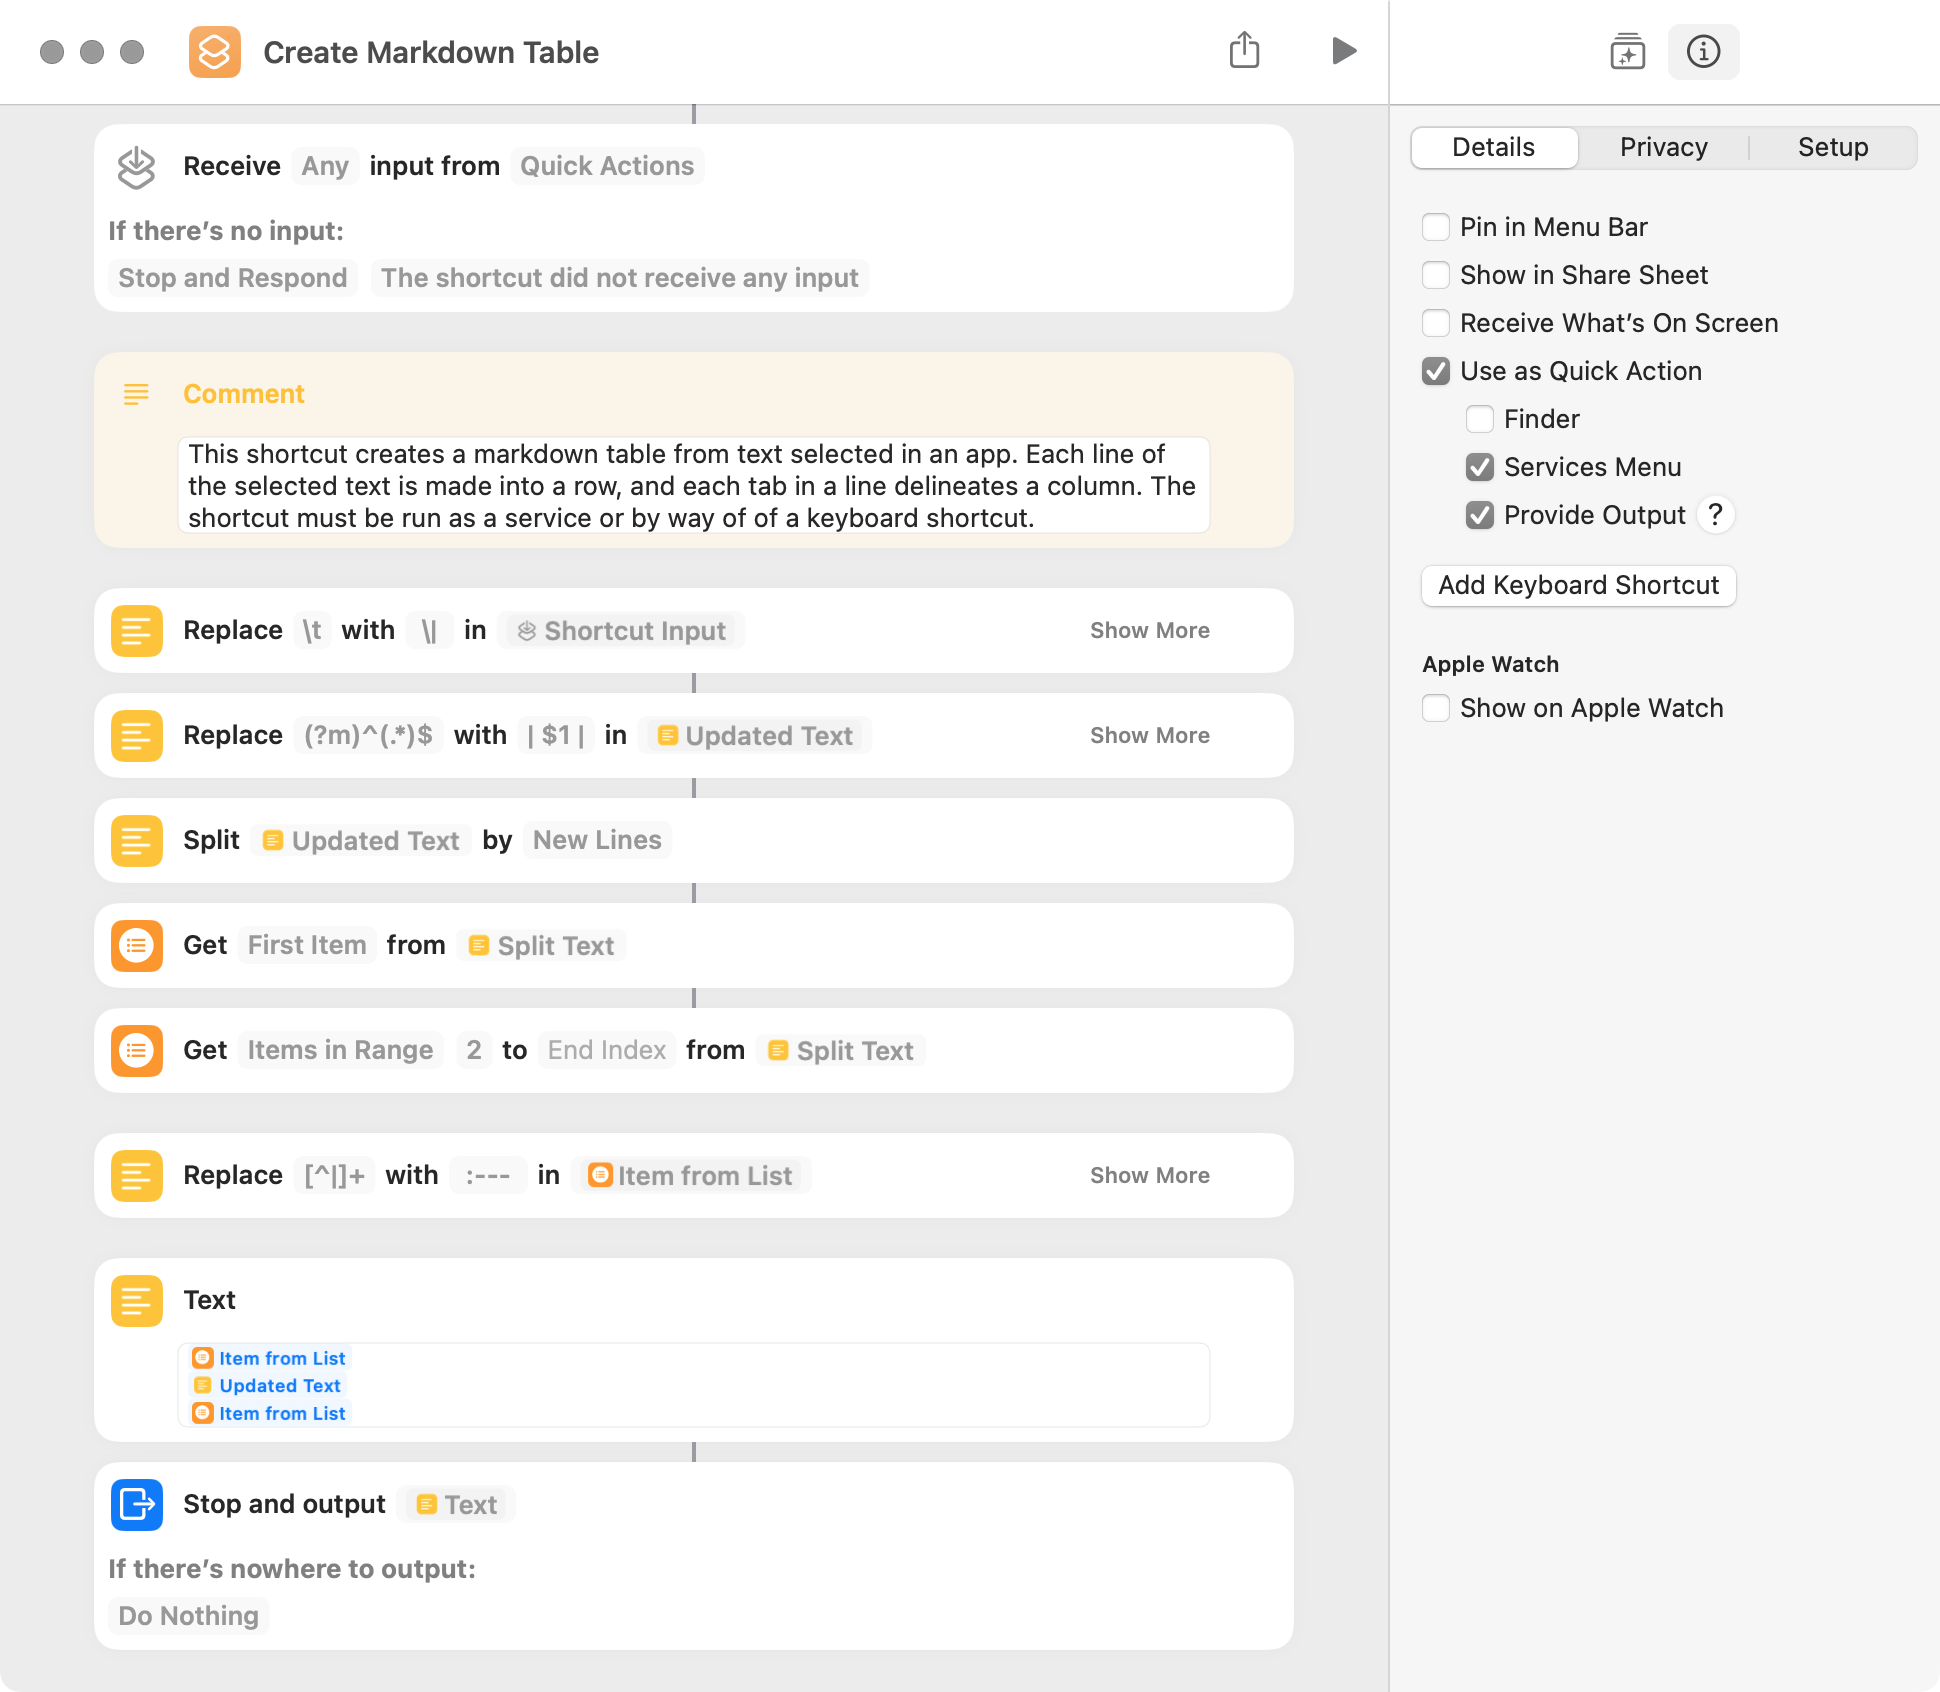
Task: Switch to the Privacy tab
Action: click(x=1663, y=147)
